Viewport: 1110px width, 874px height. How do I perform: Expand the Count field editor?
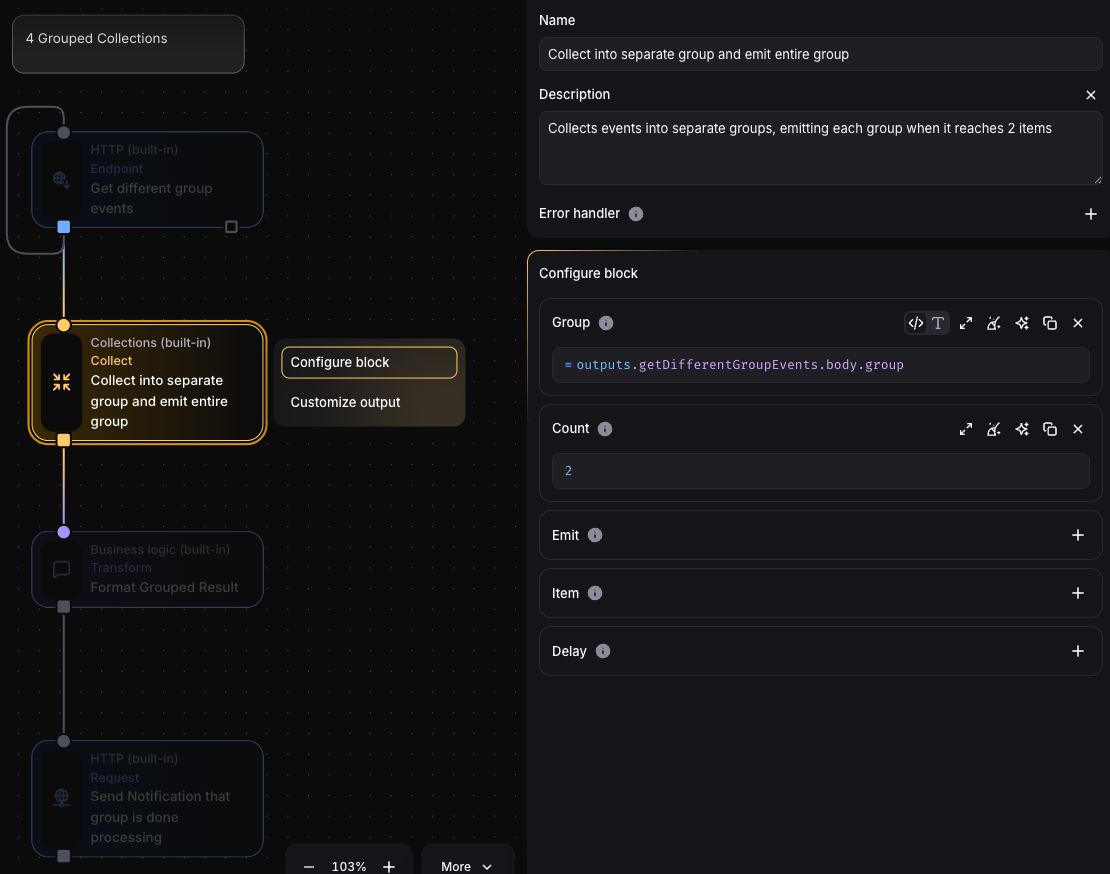[966, 429]
